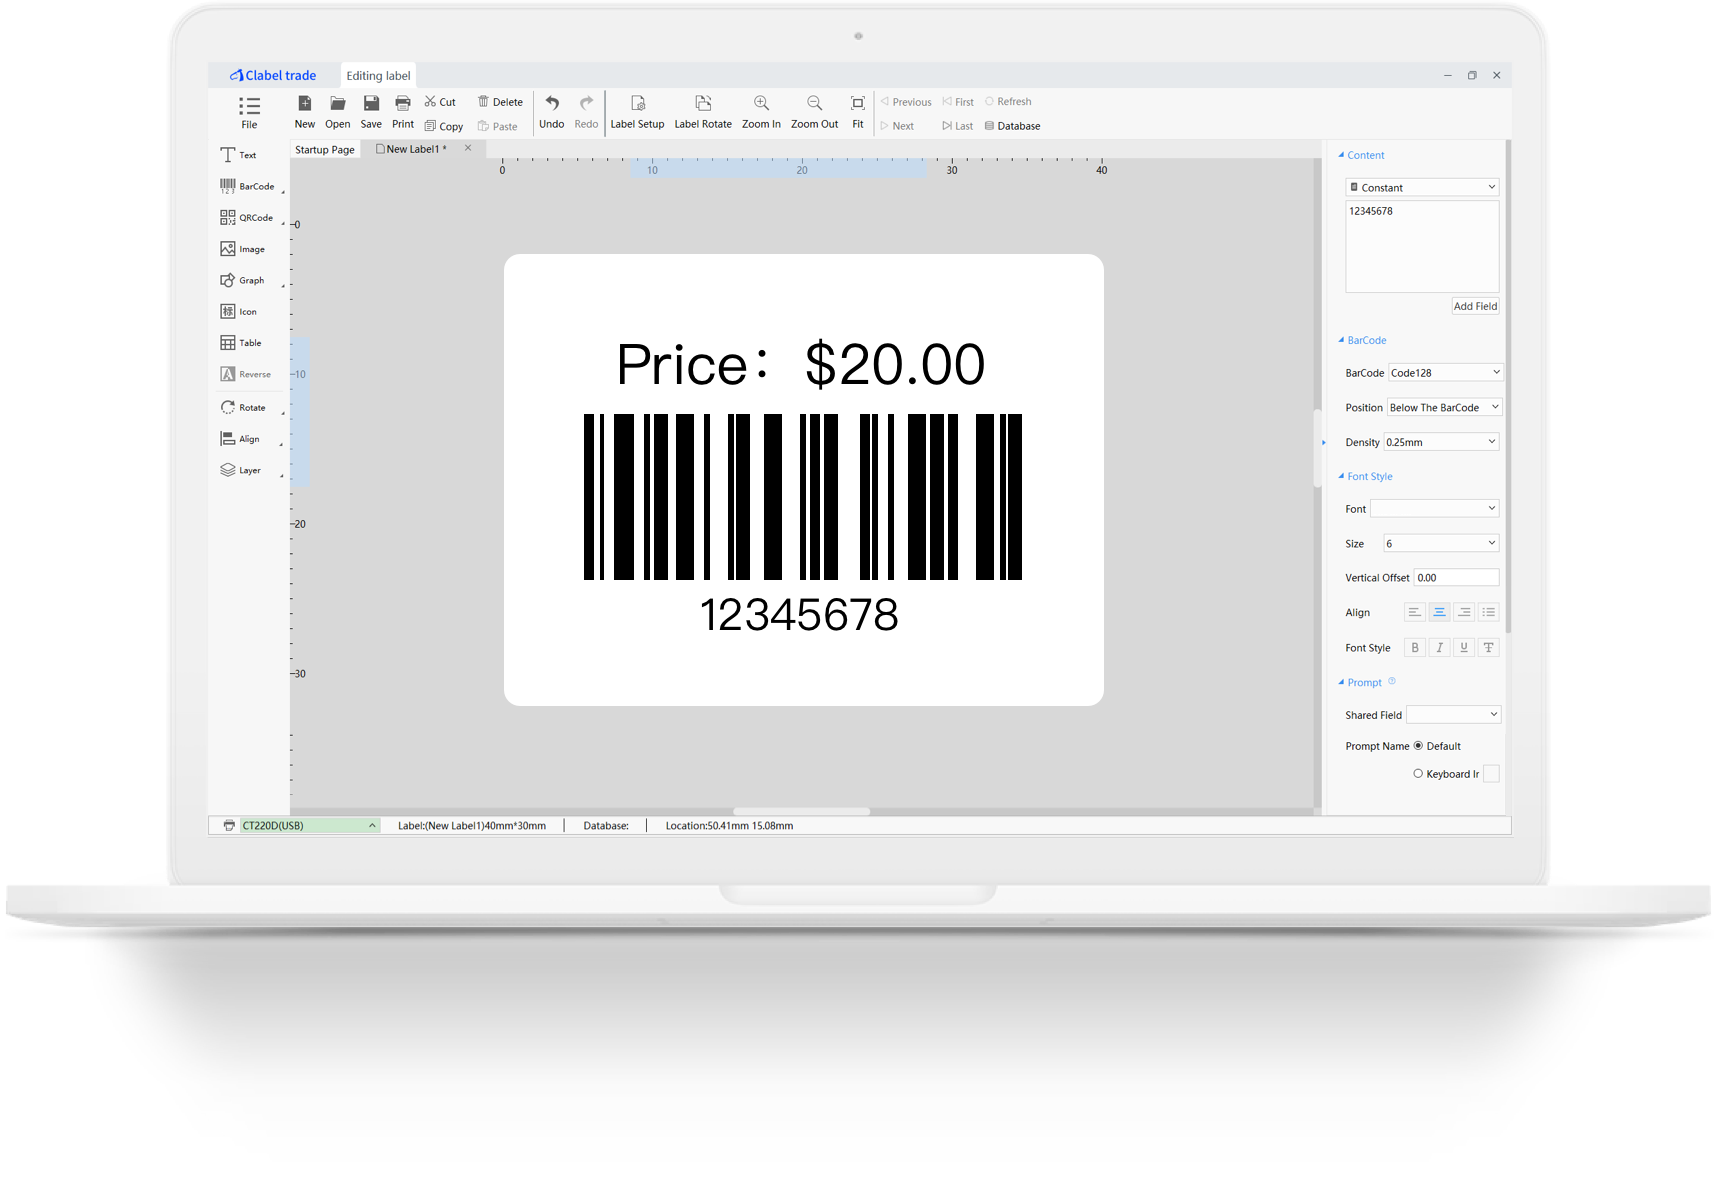The height and width of the screenshot is (1180, 1720).
Task: Click the Add Field button
Action: 1475,306
